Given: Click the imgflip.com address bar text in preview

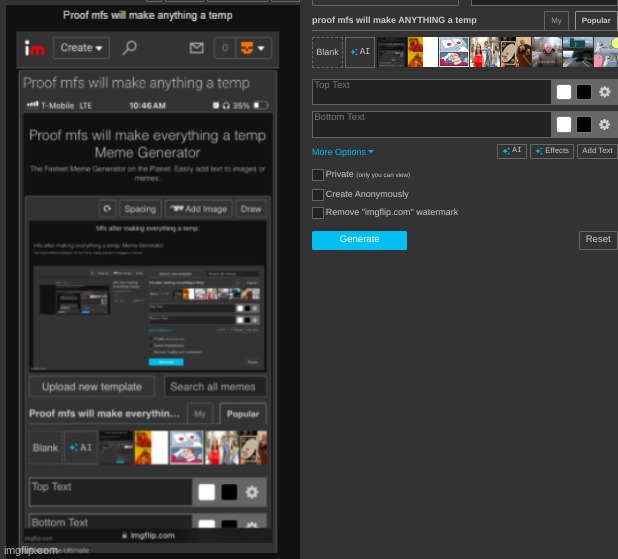Looking at the screenshot, I should (153, 535).
